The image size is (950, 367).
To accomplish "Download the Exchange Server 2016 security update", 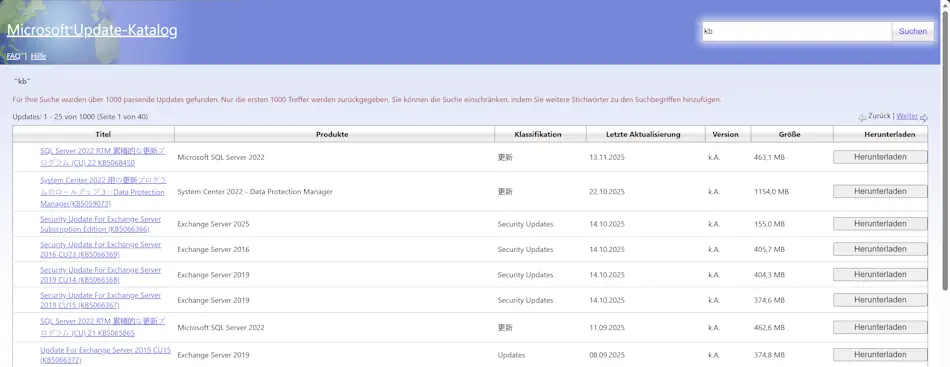I will pos(880,249).
